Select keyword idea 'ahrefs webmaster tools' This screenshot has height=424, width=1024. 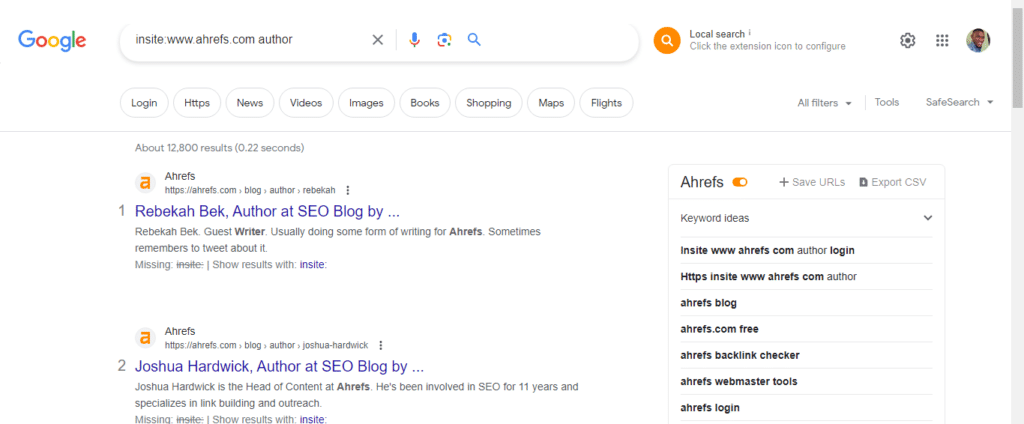(739, 382)
